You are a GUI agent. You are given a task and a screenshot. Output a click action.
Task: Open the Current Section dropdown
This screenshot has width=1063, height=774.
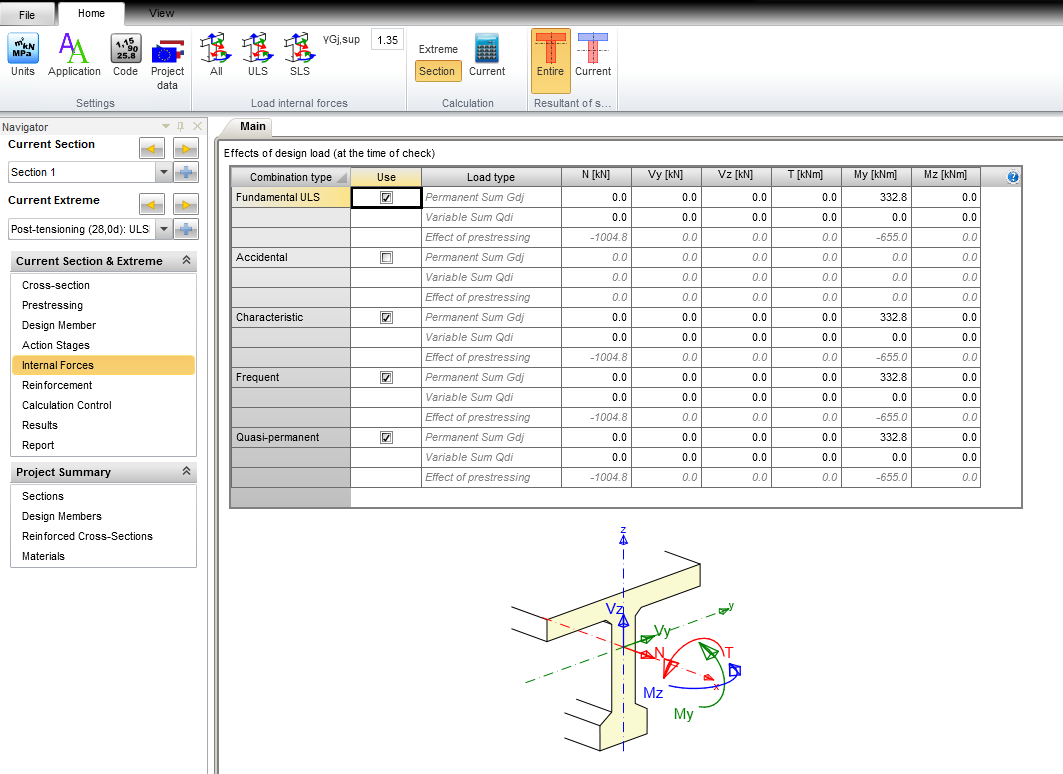(x=163, y=172)
